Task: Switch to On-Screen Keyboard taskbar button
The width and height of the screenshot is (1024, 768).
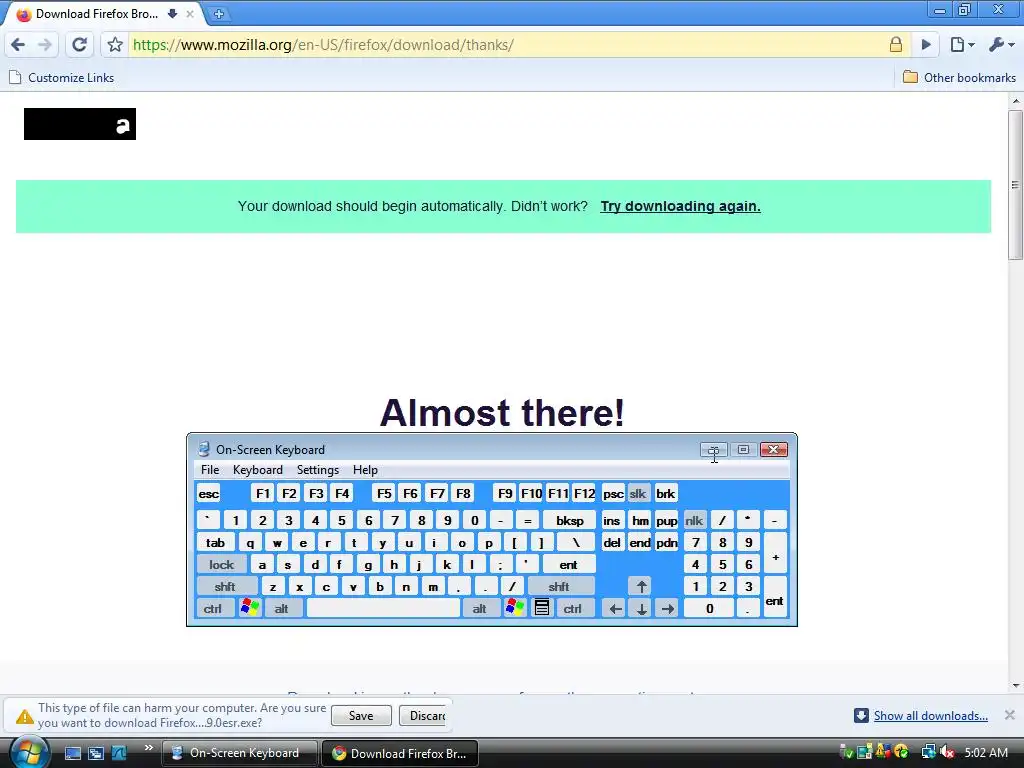Action: coord(239,753)
